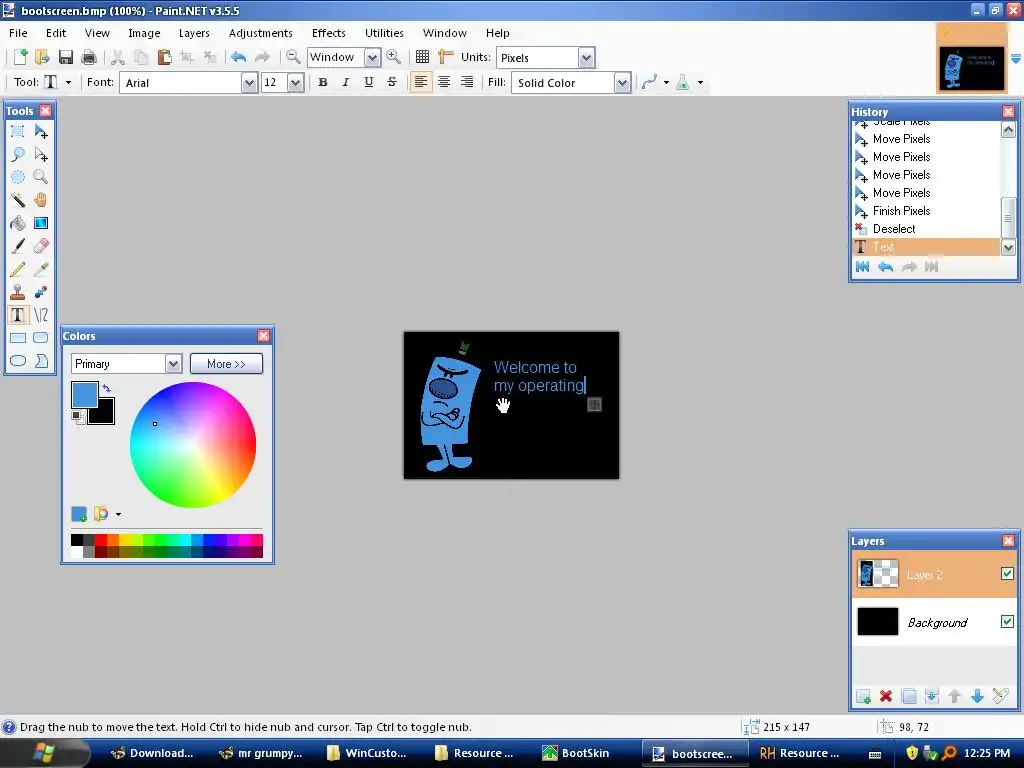Select the Pan hand tool
1024x768 pixels.
[40, 200]
